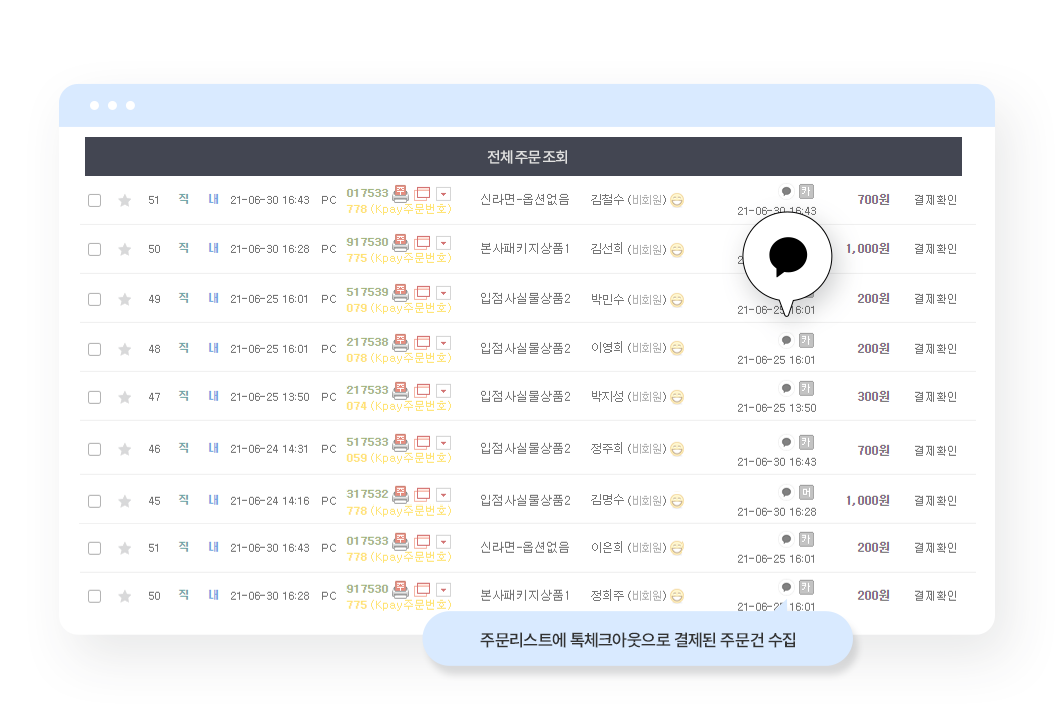Check the box on the bottom 정희주 order row
The height and width of the screenshot is (704, 1055).
(94, 596)
